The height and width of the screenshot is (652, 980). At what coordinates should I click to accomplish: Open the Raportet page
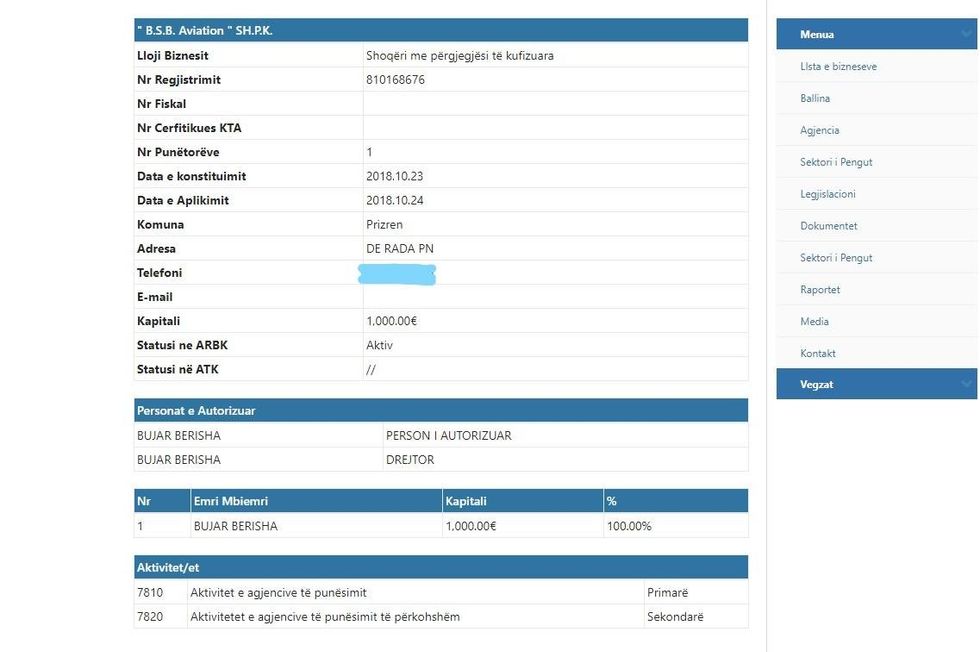tap(820, 290)
